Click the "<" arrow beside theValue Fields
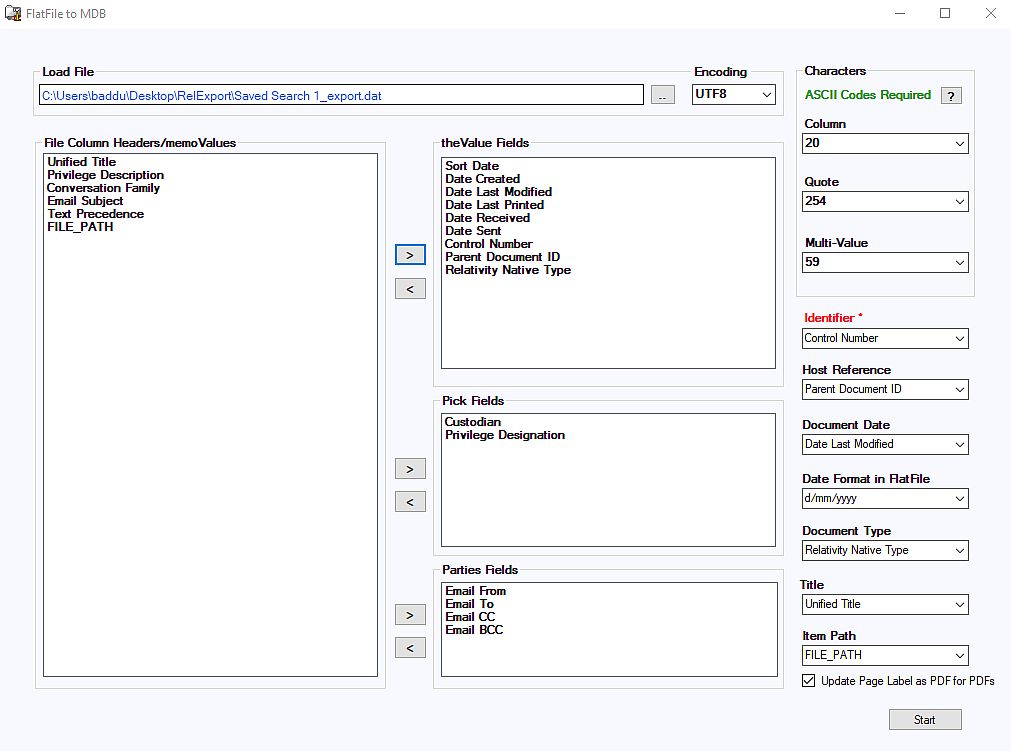This screenshot has height=751, width=1011. (x=409, y=288)
